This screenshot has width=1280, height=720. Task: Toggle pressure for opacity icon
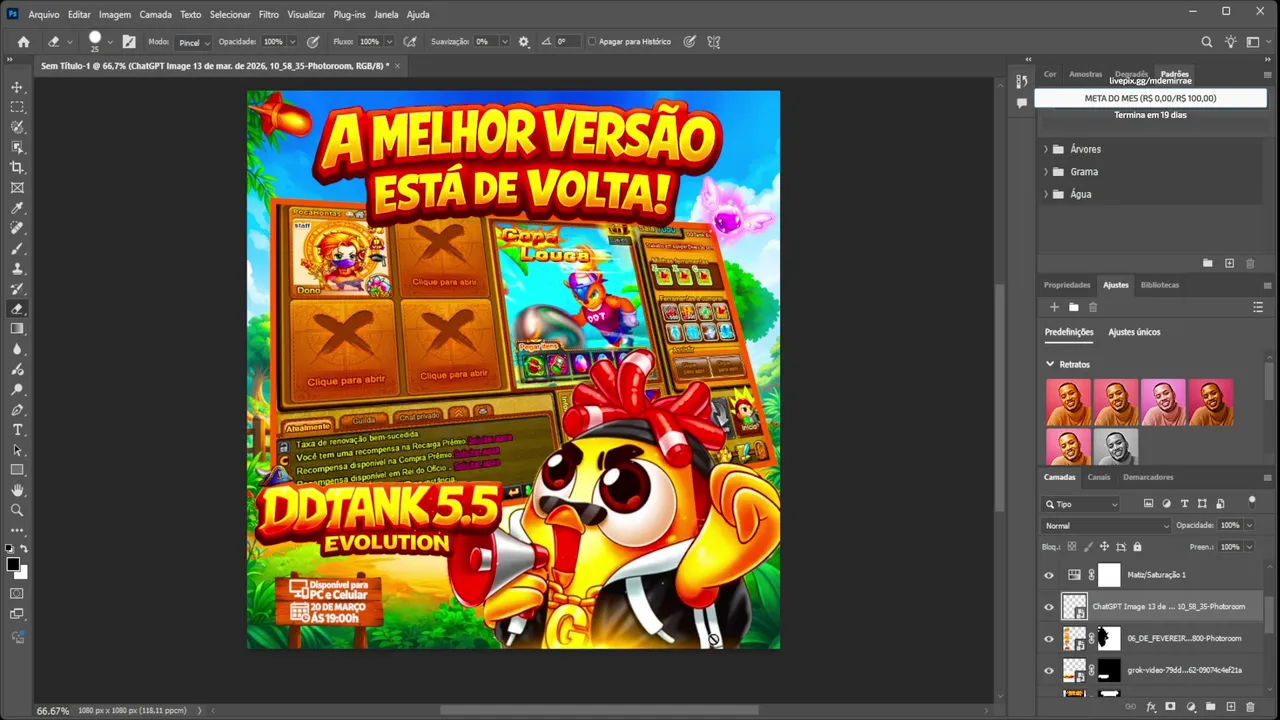pos(313,42)
